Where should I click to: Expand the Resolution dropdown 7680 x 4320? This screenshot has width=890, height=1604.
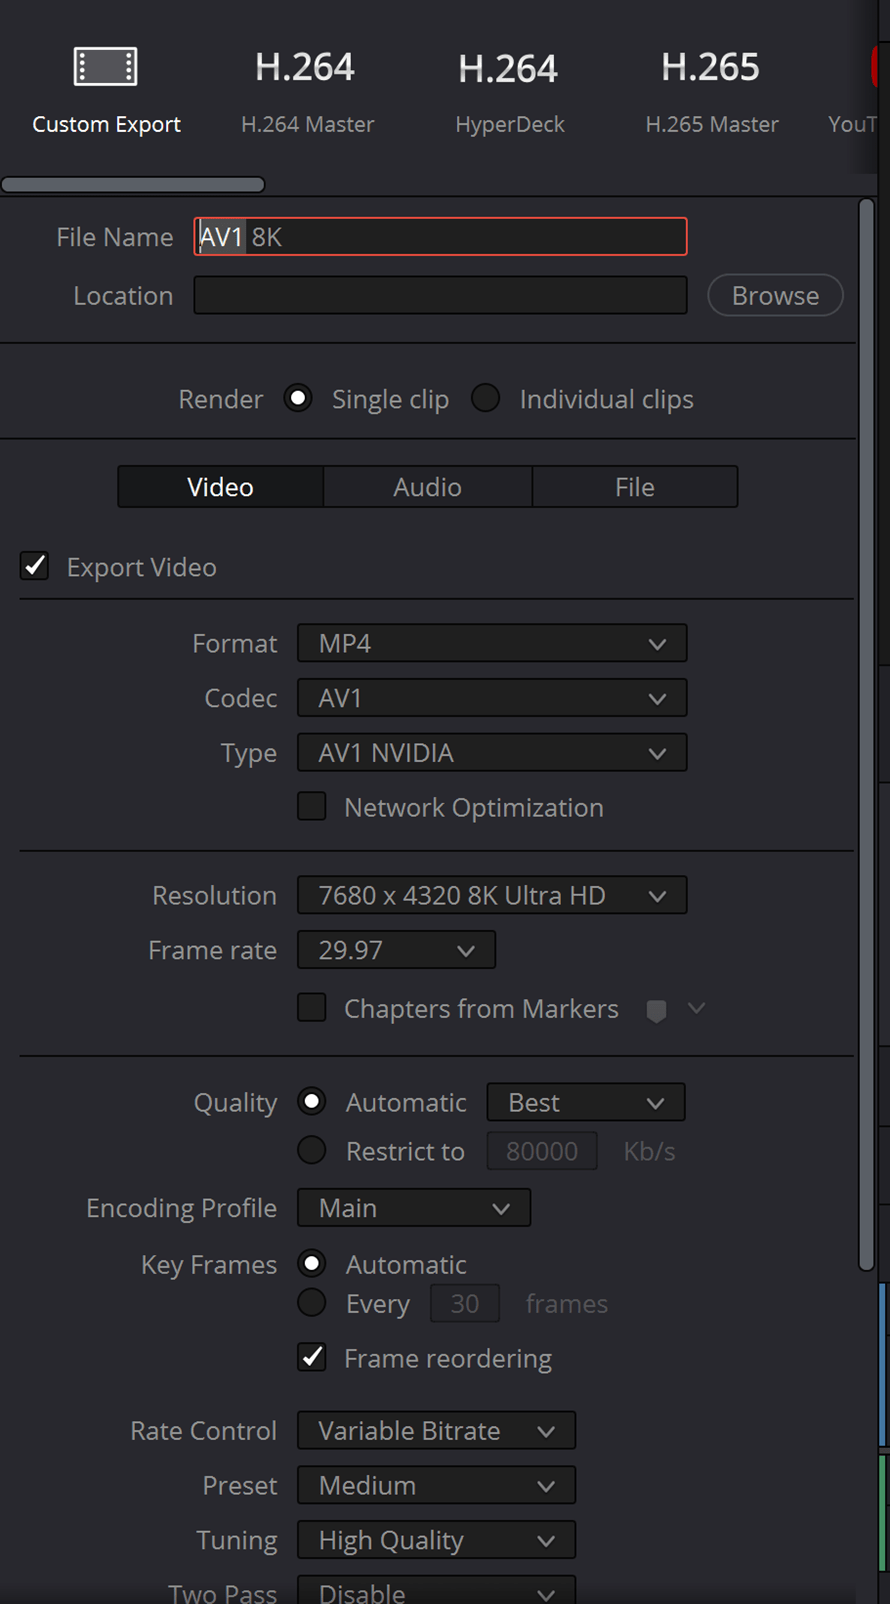tap(492, 895)
